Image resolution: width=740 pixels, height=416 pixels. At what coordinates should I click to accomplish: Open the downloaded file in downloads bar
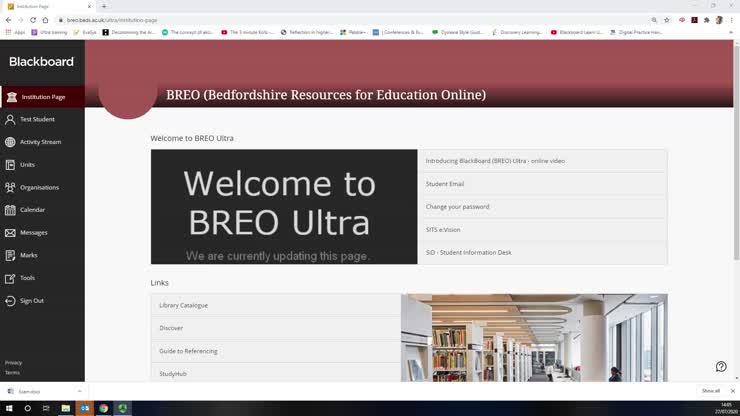(40, 391)
